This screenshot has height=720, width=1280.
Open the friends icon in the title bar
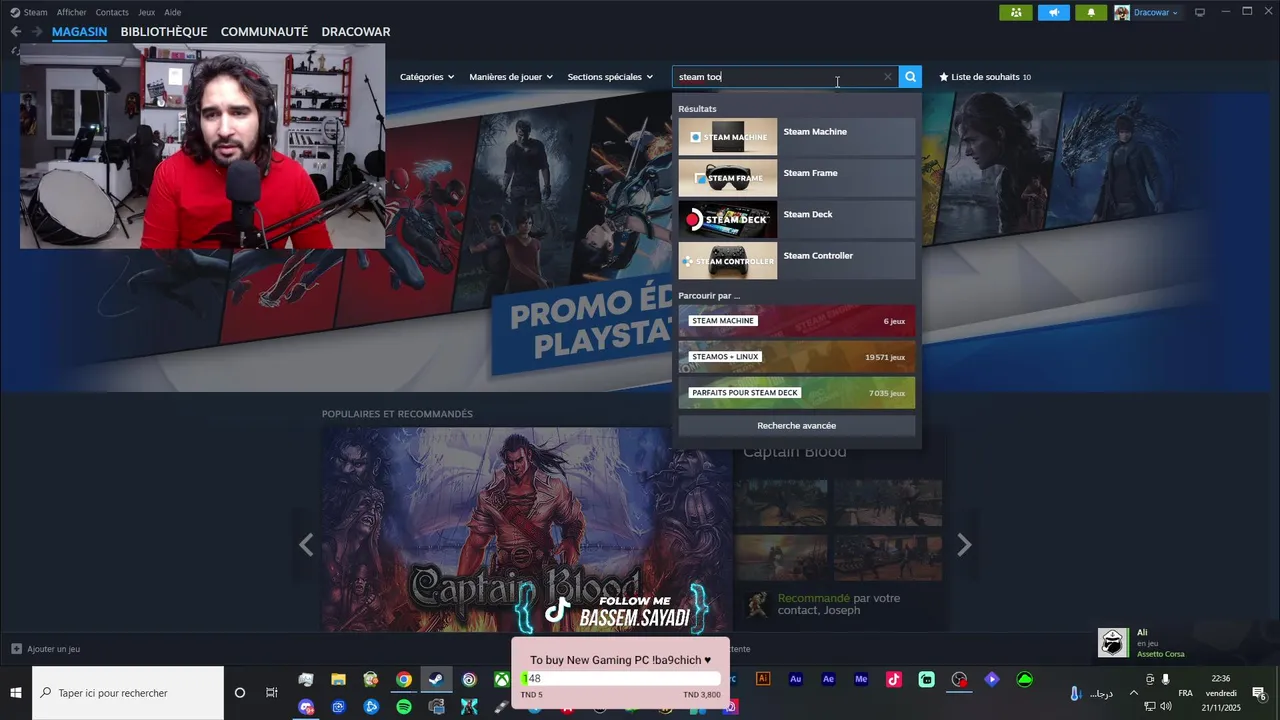point(1016,12)
